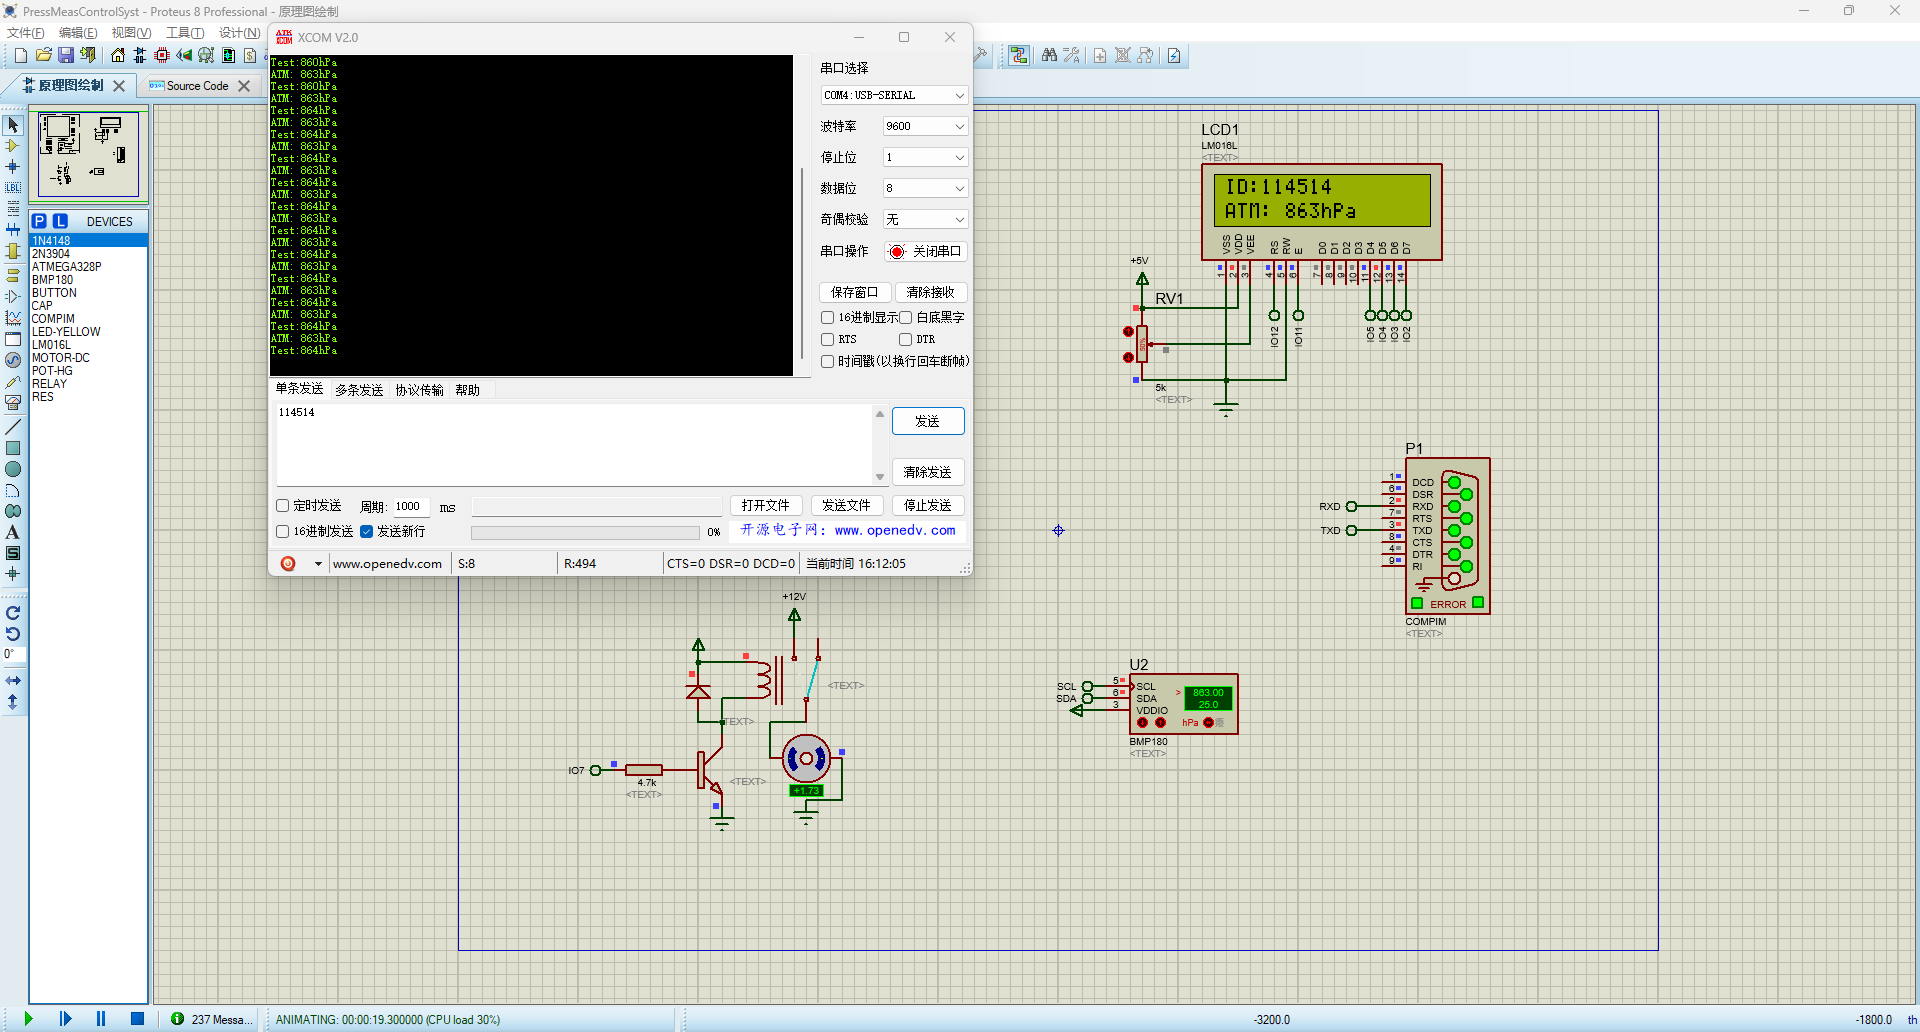Pick the 2D text 'A' tool
This screenshot has height=1032, width=1920.
[13, 532]
